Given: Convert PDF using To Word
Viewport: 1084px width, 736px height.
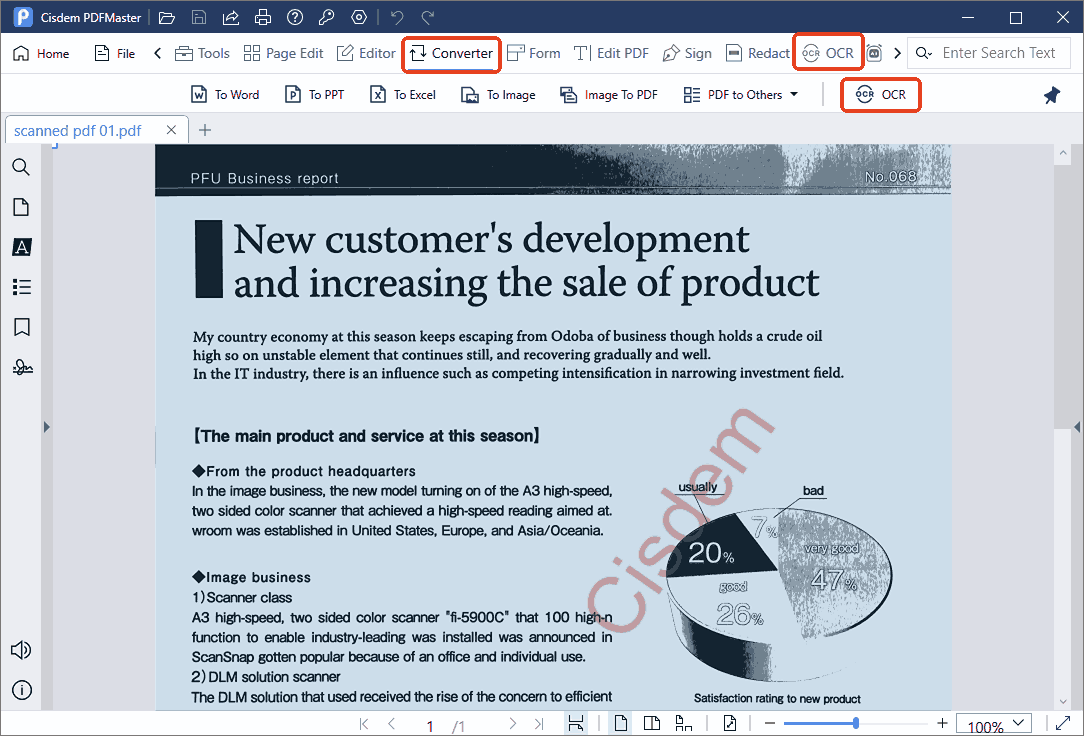Looking at the screenshot, I should (225, 95).
